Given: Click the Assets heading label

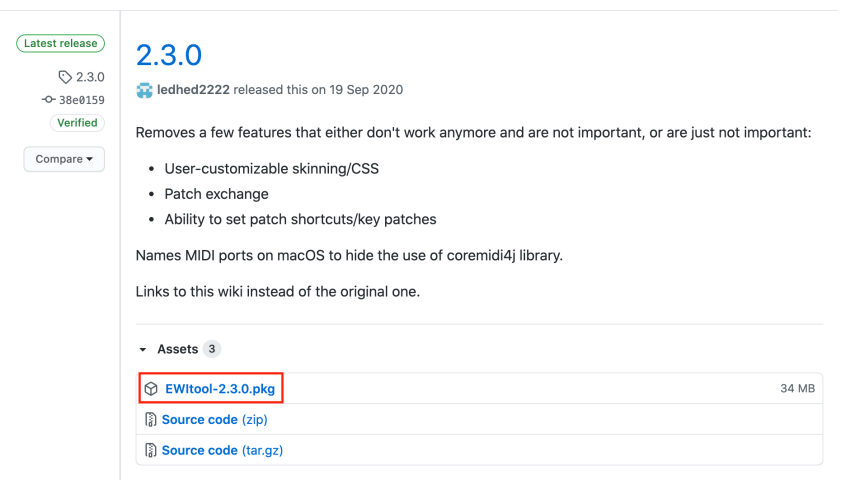Looking at the screenshot, I should [177, 350].
